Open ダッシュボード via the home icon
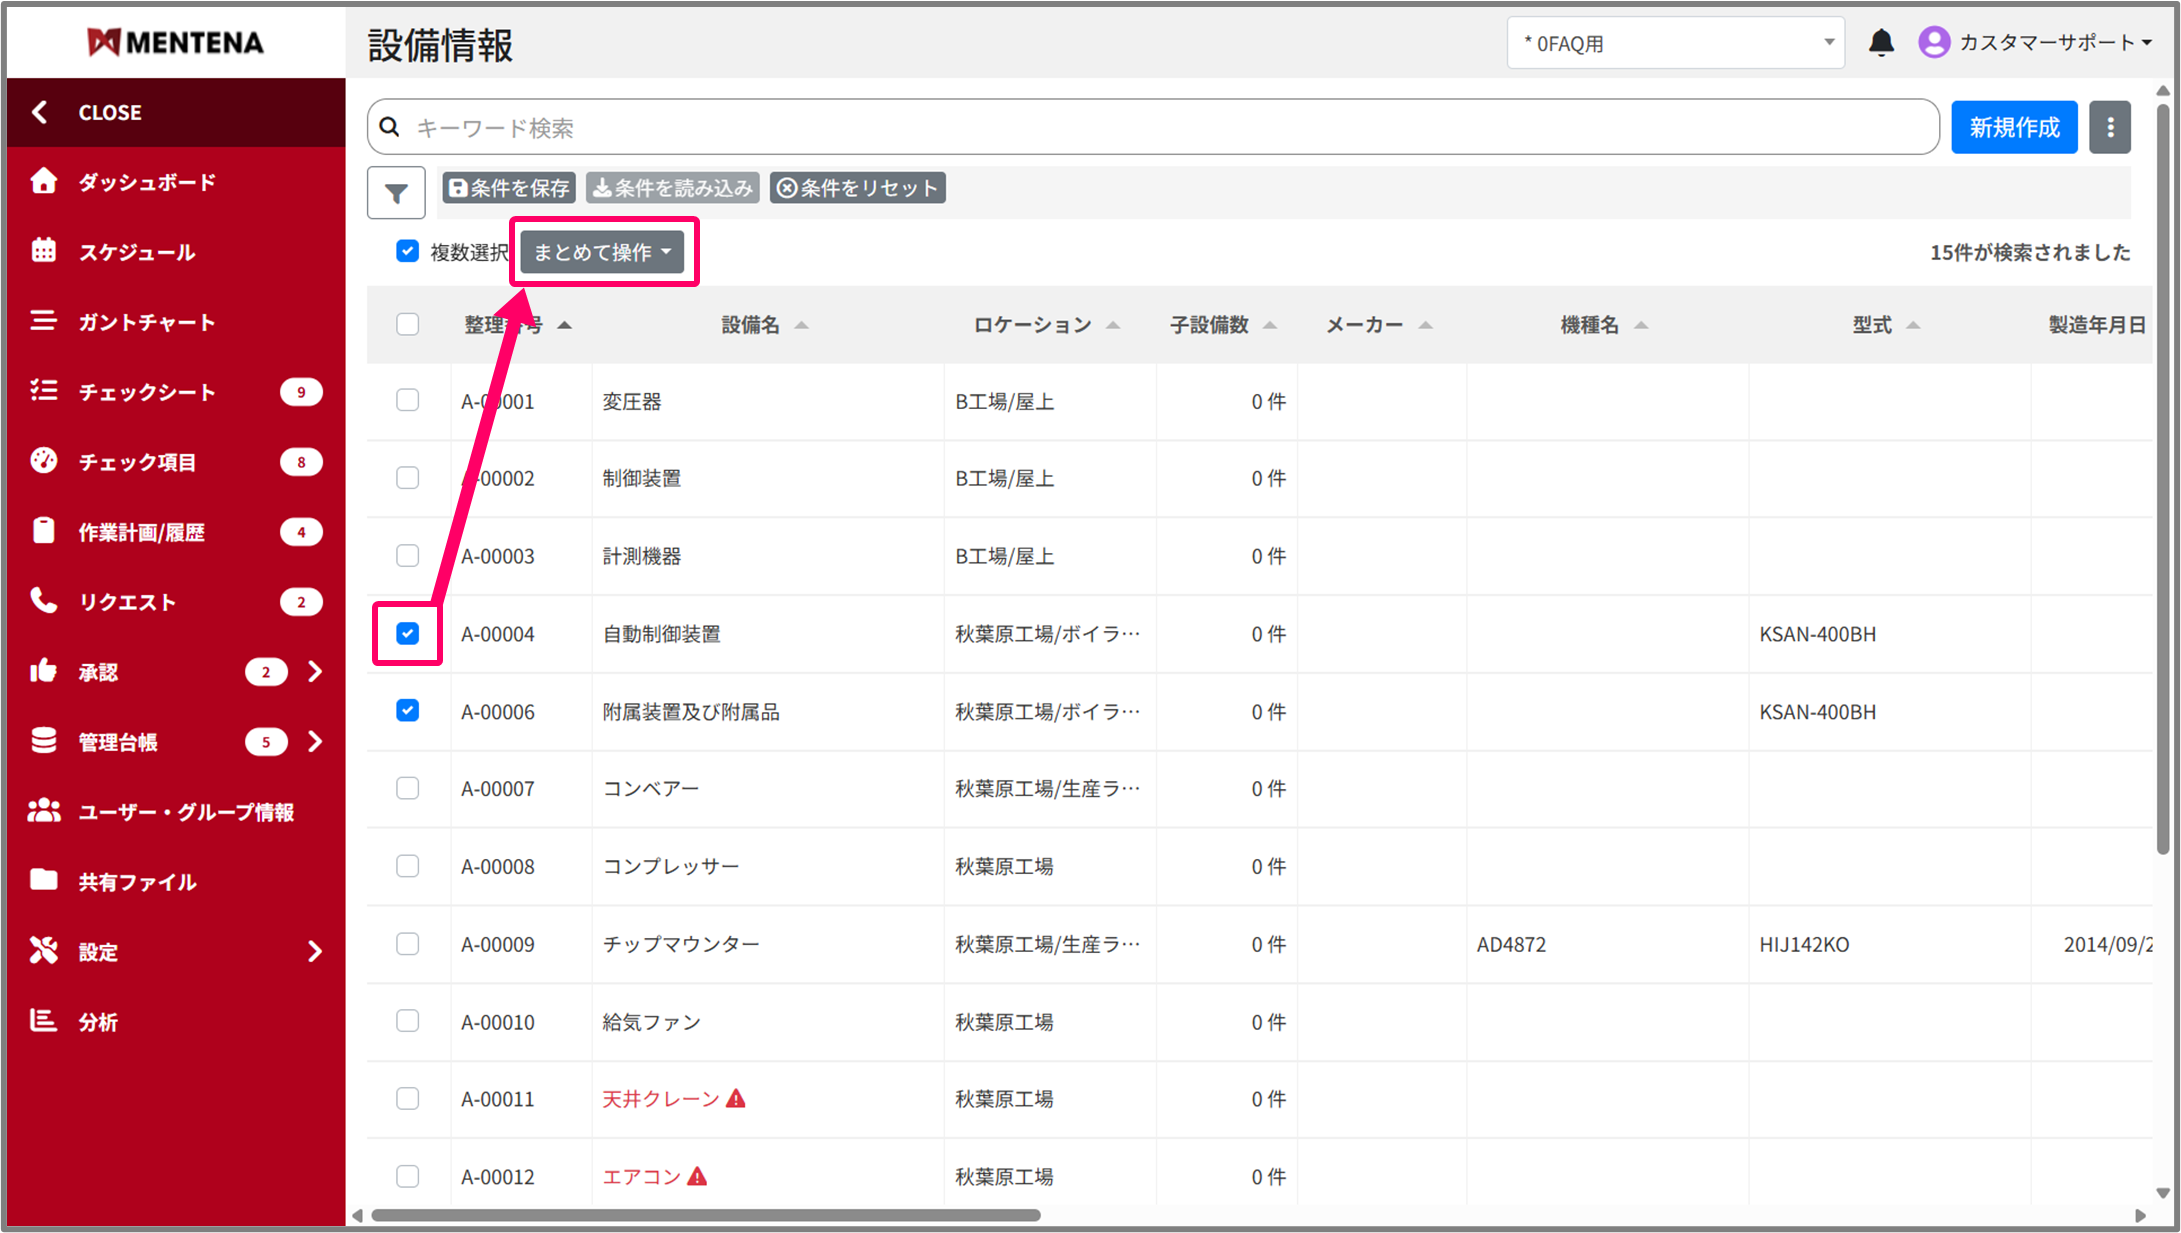Image resolution: width=2181 pixels, height=1233 pixels. (44, 181)
